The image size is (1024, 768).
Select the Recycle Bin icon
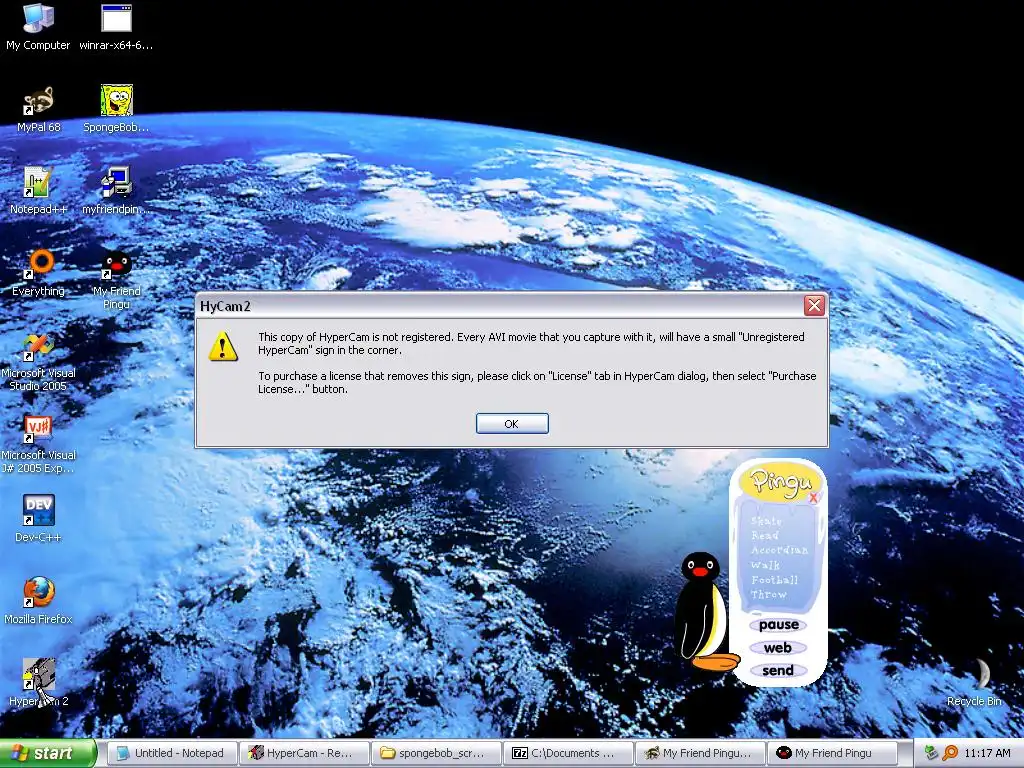(974, 683)
